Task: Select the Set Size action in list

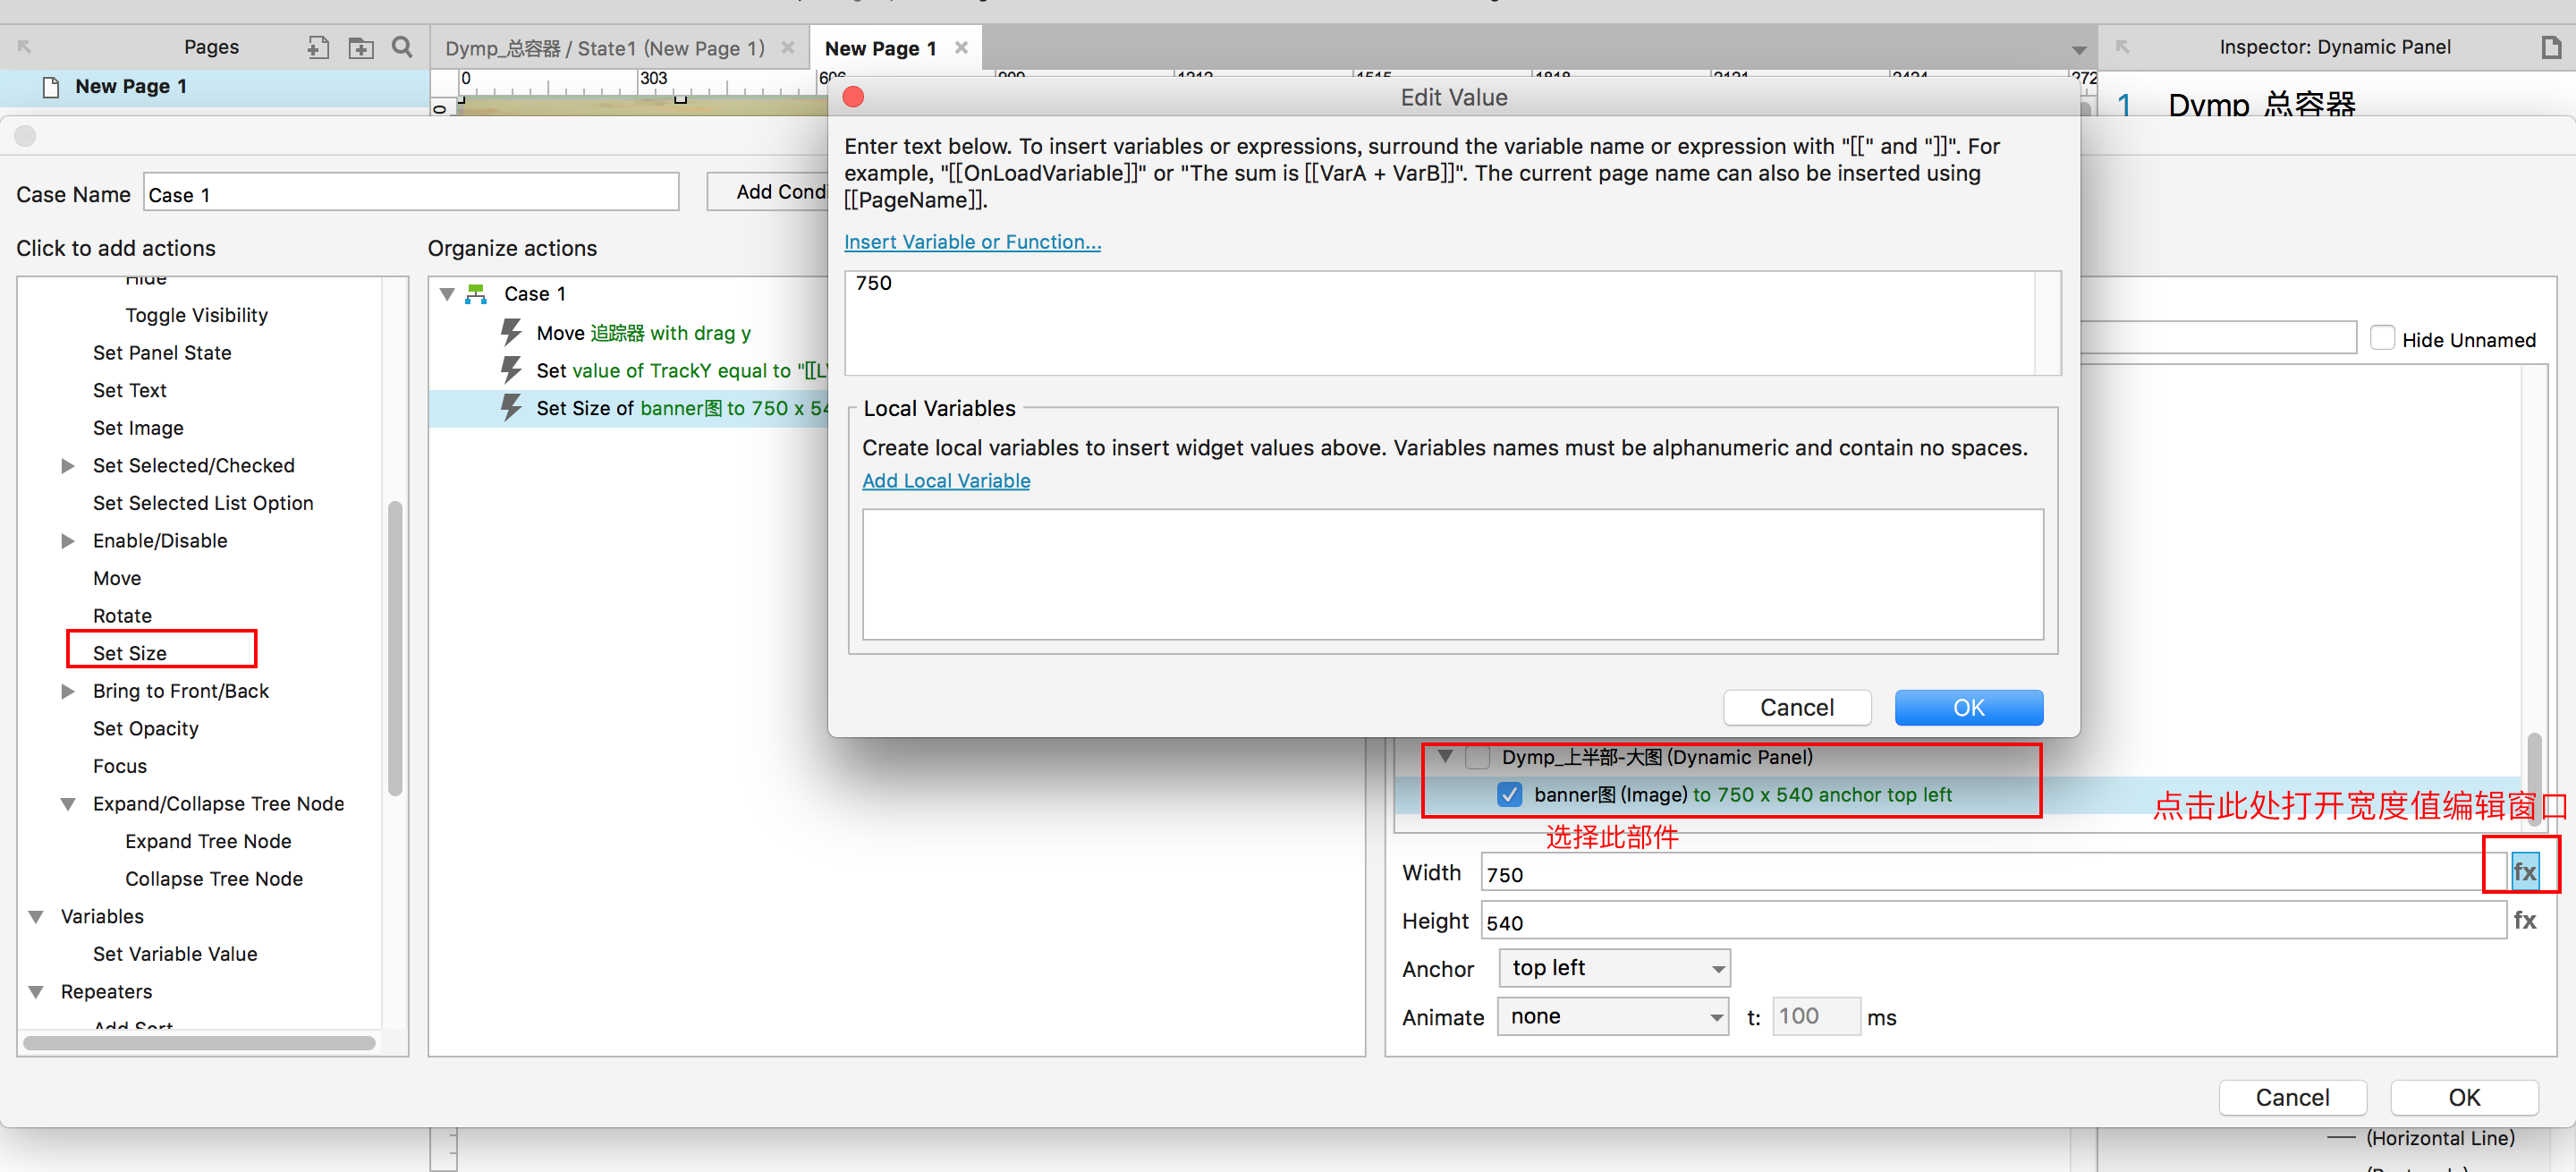Action: click(x=130, y=653)
